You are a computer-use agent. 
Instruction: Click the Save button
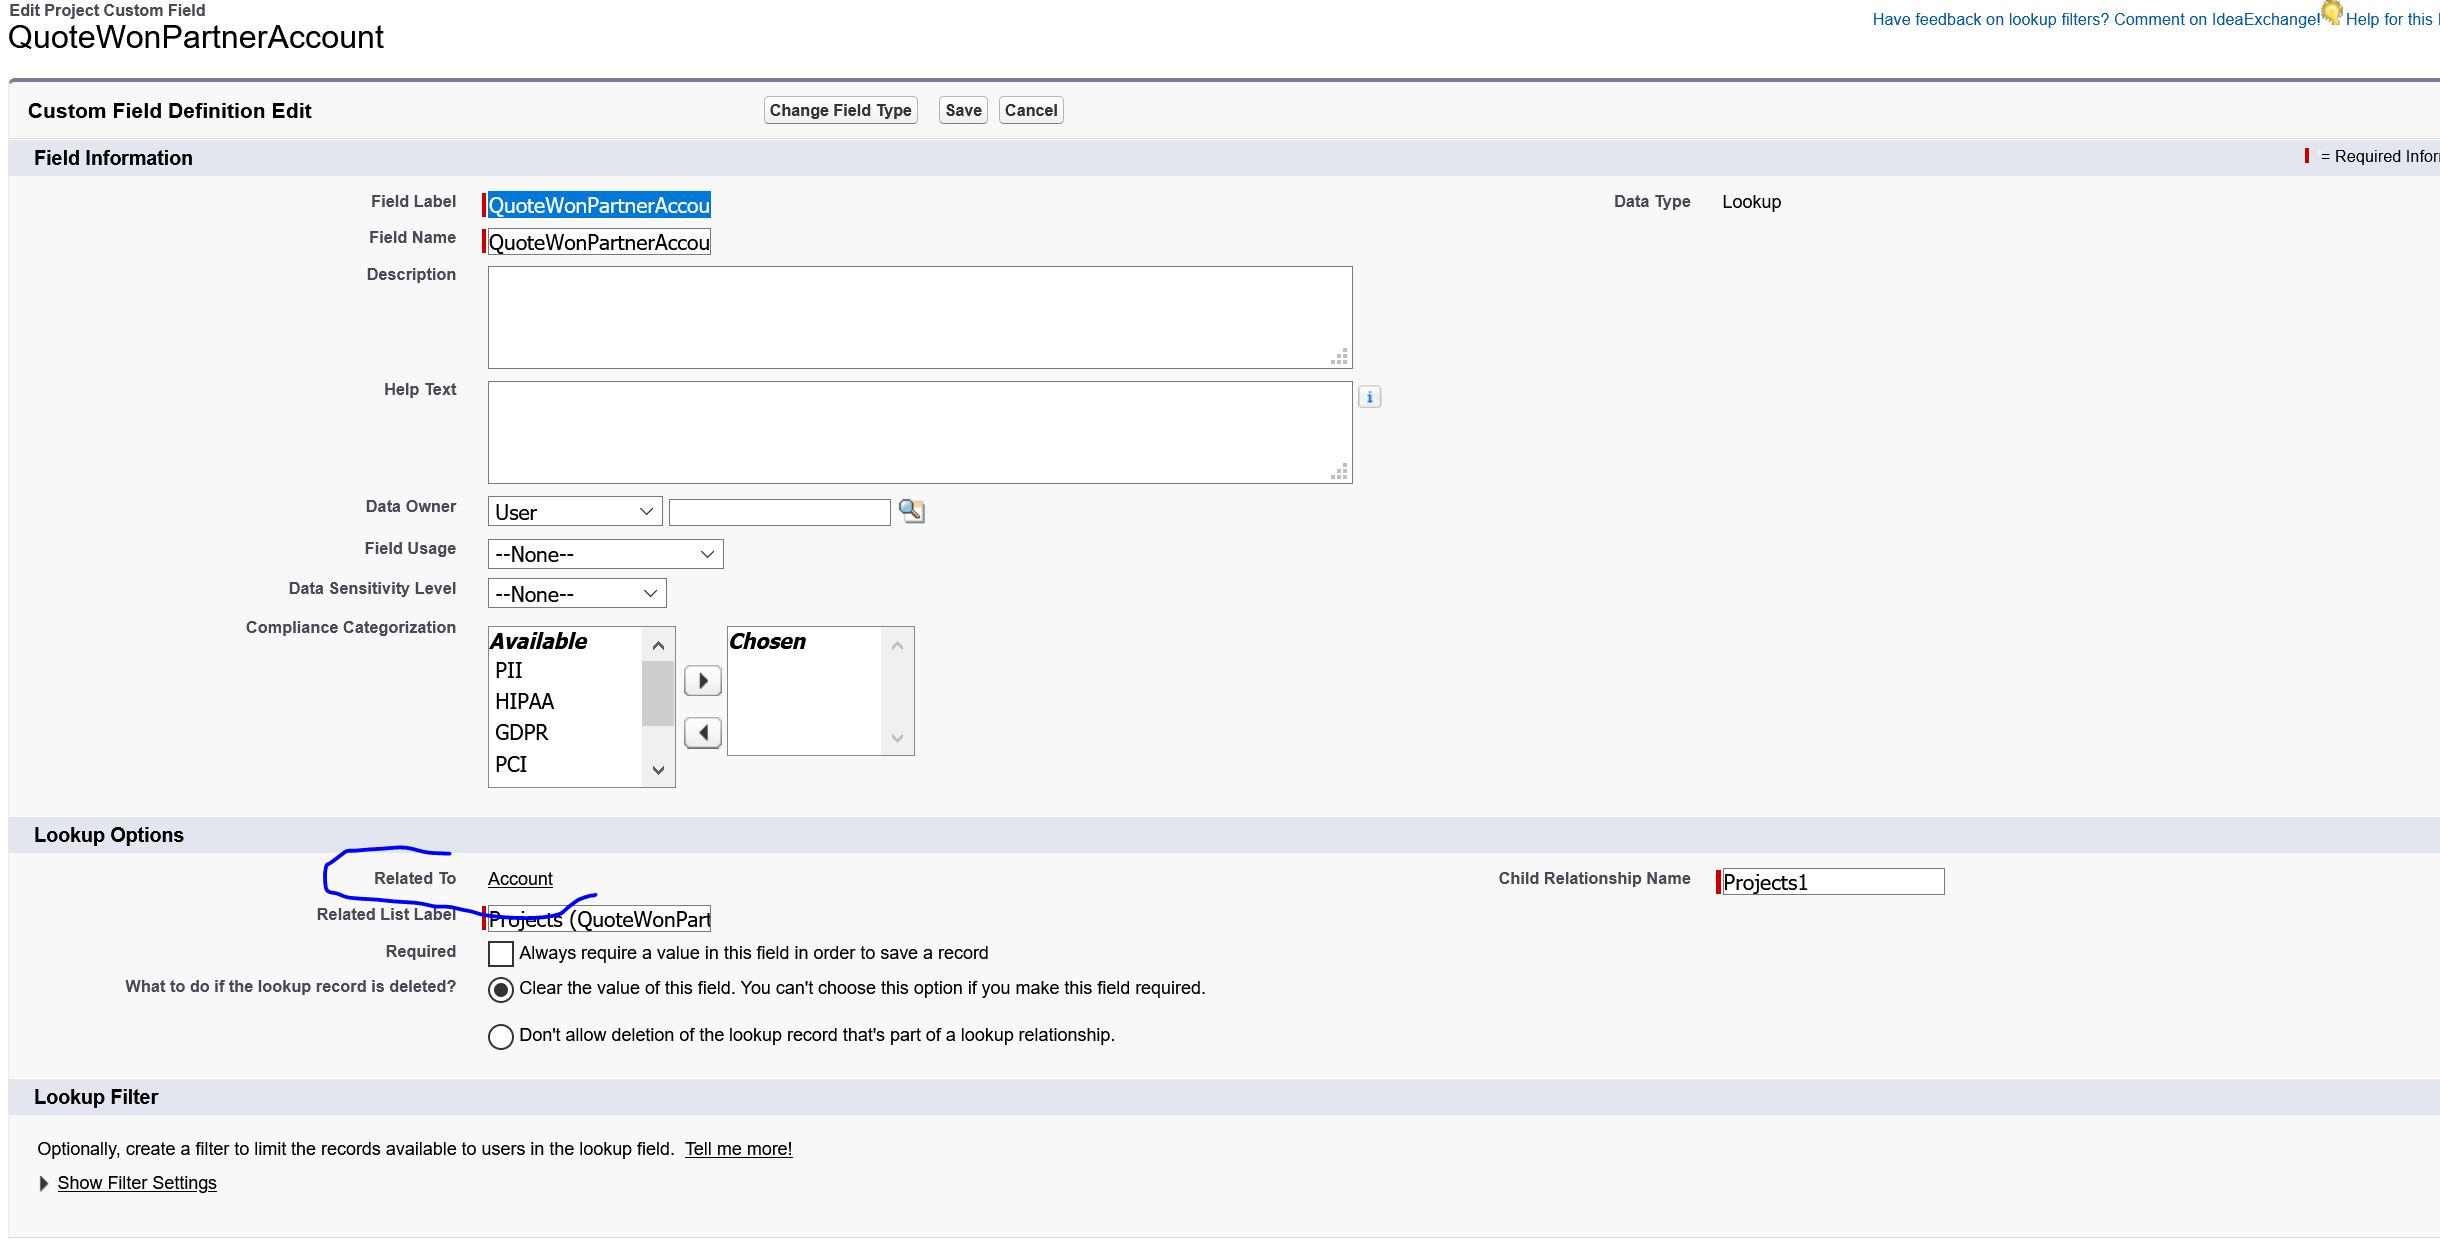click(x=962, y=110)
